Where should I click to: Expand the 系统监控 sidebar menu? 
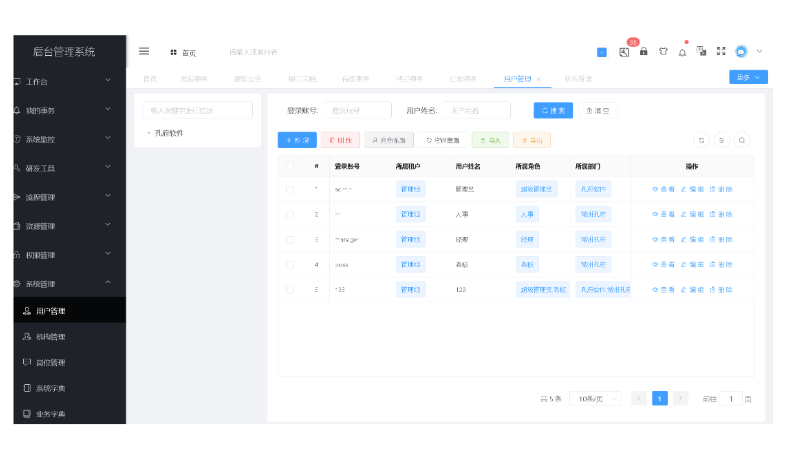[70, 139]
